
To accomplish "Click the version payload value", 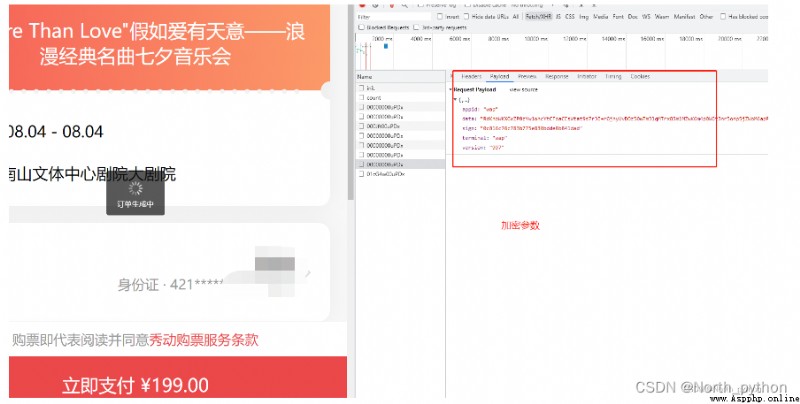I will tap(496, 148).
